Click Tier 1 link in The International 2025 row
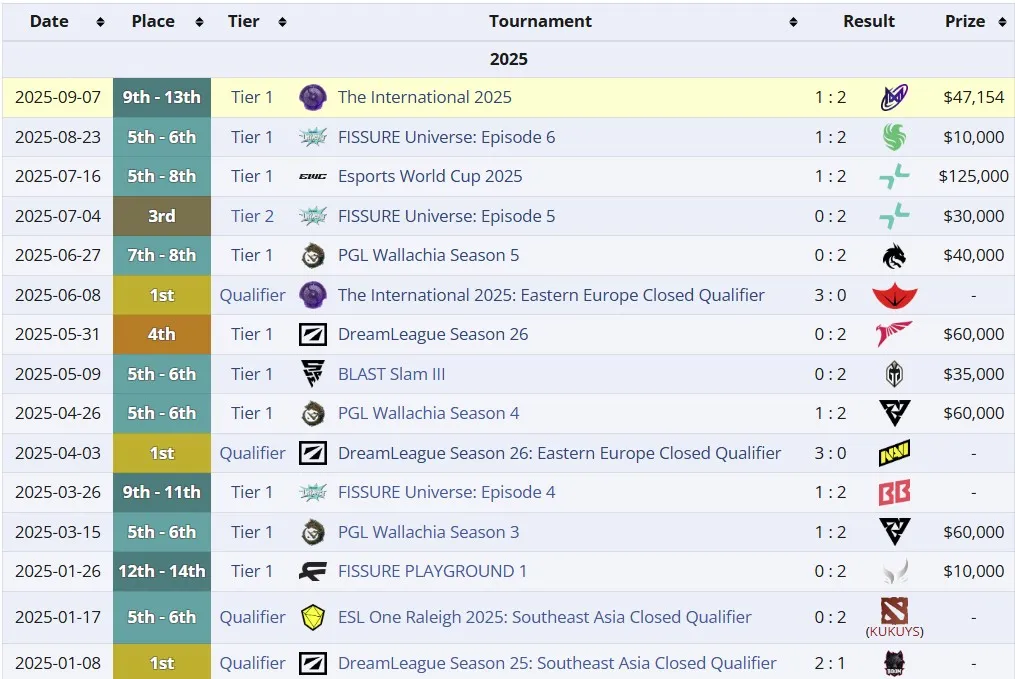This screenshot has height=679, width=1015. pyautogui.click(x=252, y=97)
